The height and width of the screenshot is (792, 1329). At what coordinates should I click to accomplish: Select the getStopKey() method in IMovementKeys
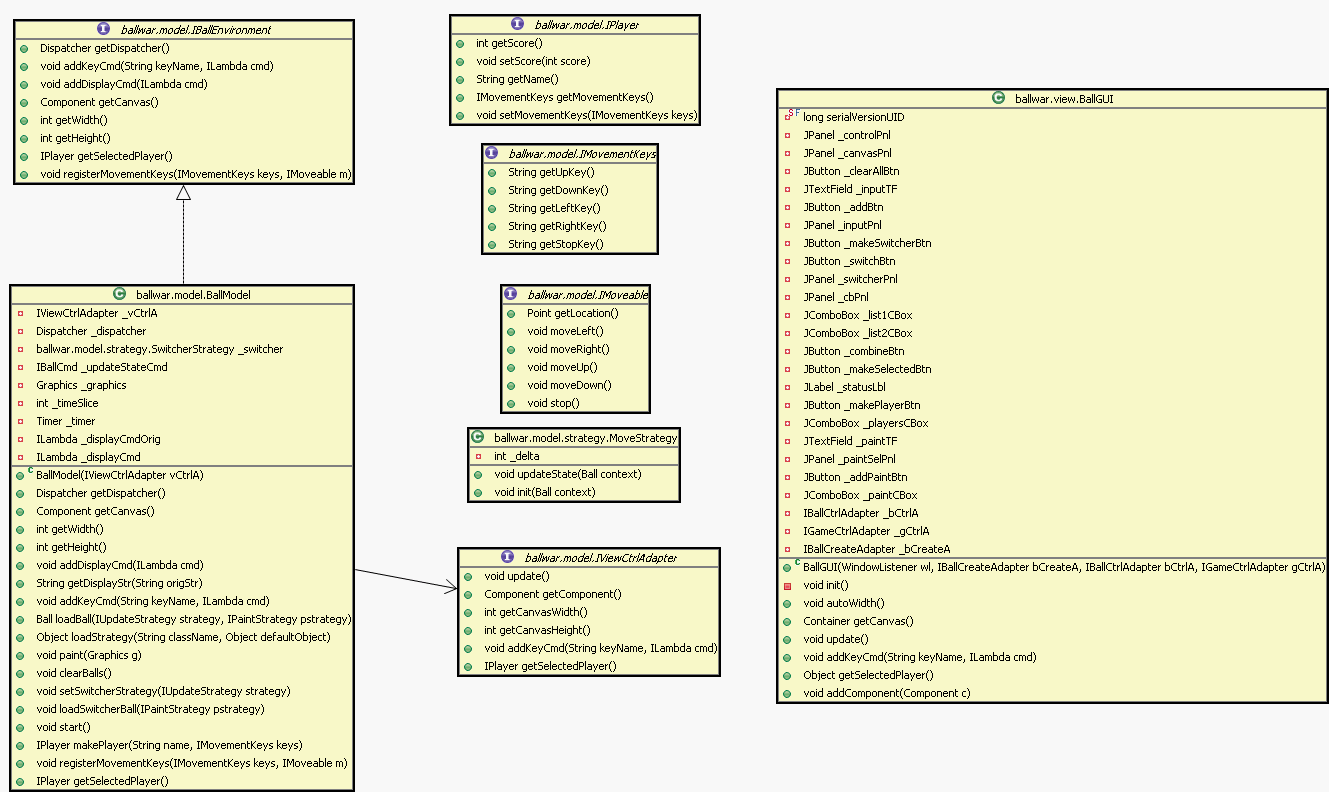coord(555,244)
